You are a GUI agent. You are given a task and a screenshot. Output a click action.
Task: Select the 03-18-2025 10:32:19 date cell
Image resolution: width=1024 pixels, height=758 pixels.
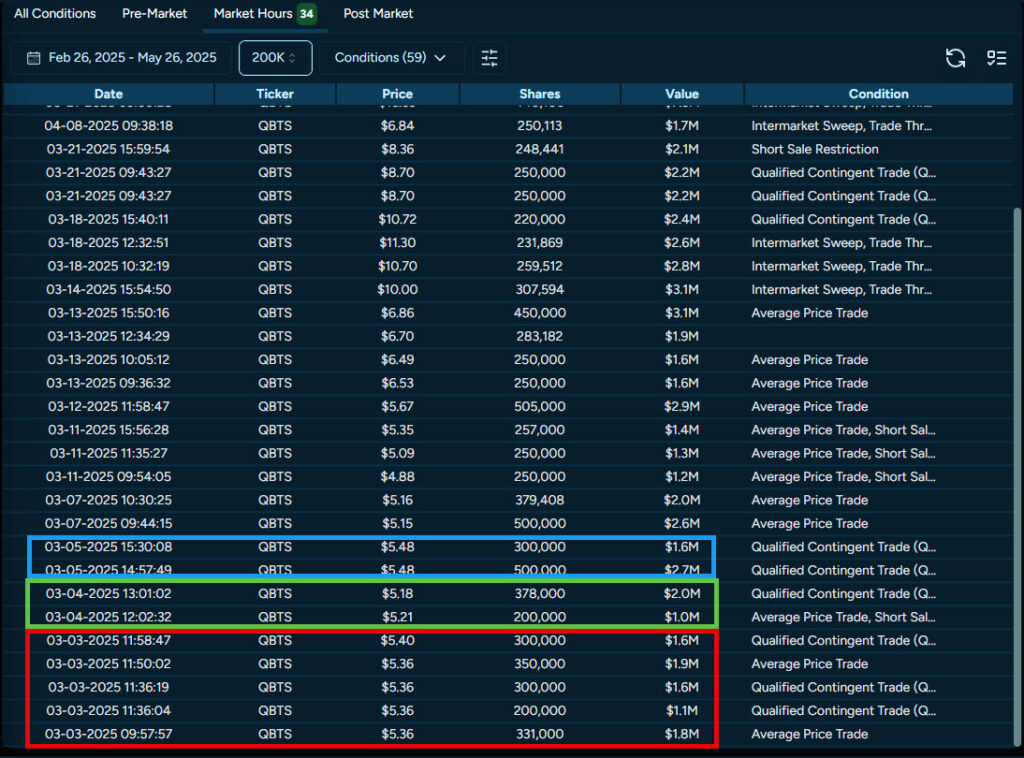[108, 266]
